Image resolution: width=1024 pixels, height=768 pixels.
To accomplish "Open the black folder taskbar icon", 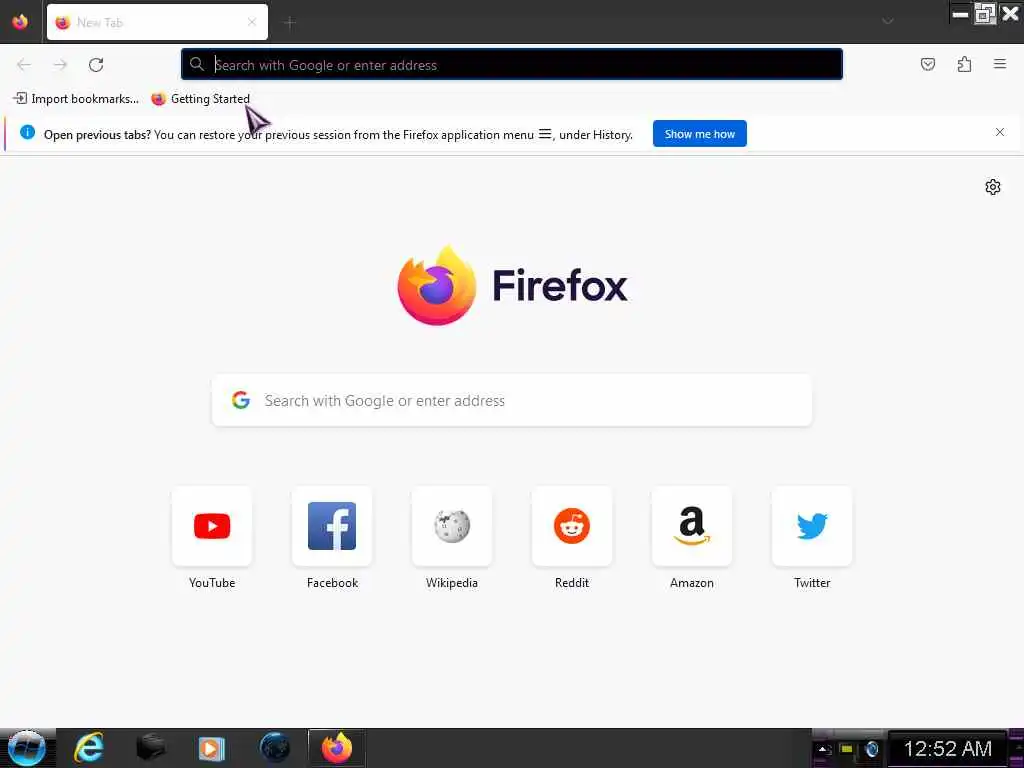I will 151,748.
